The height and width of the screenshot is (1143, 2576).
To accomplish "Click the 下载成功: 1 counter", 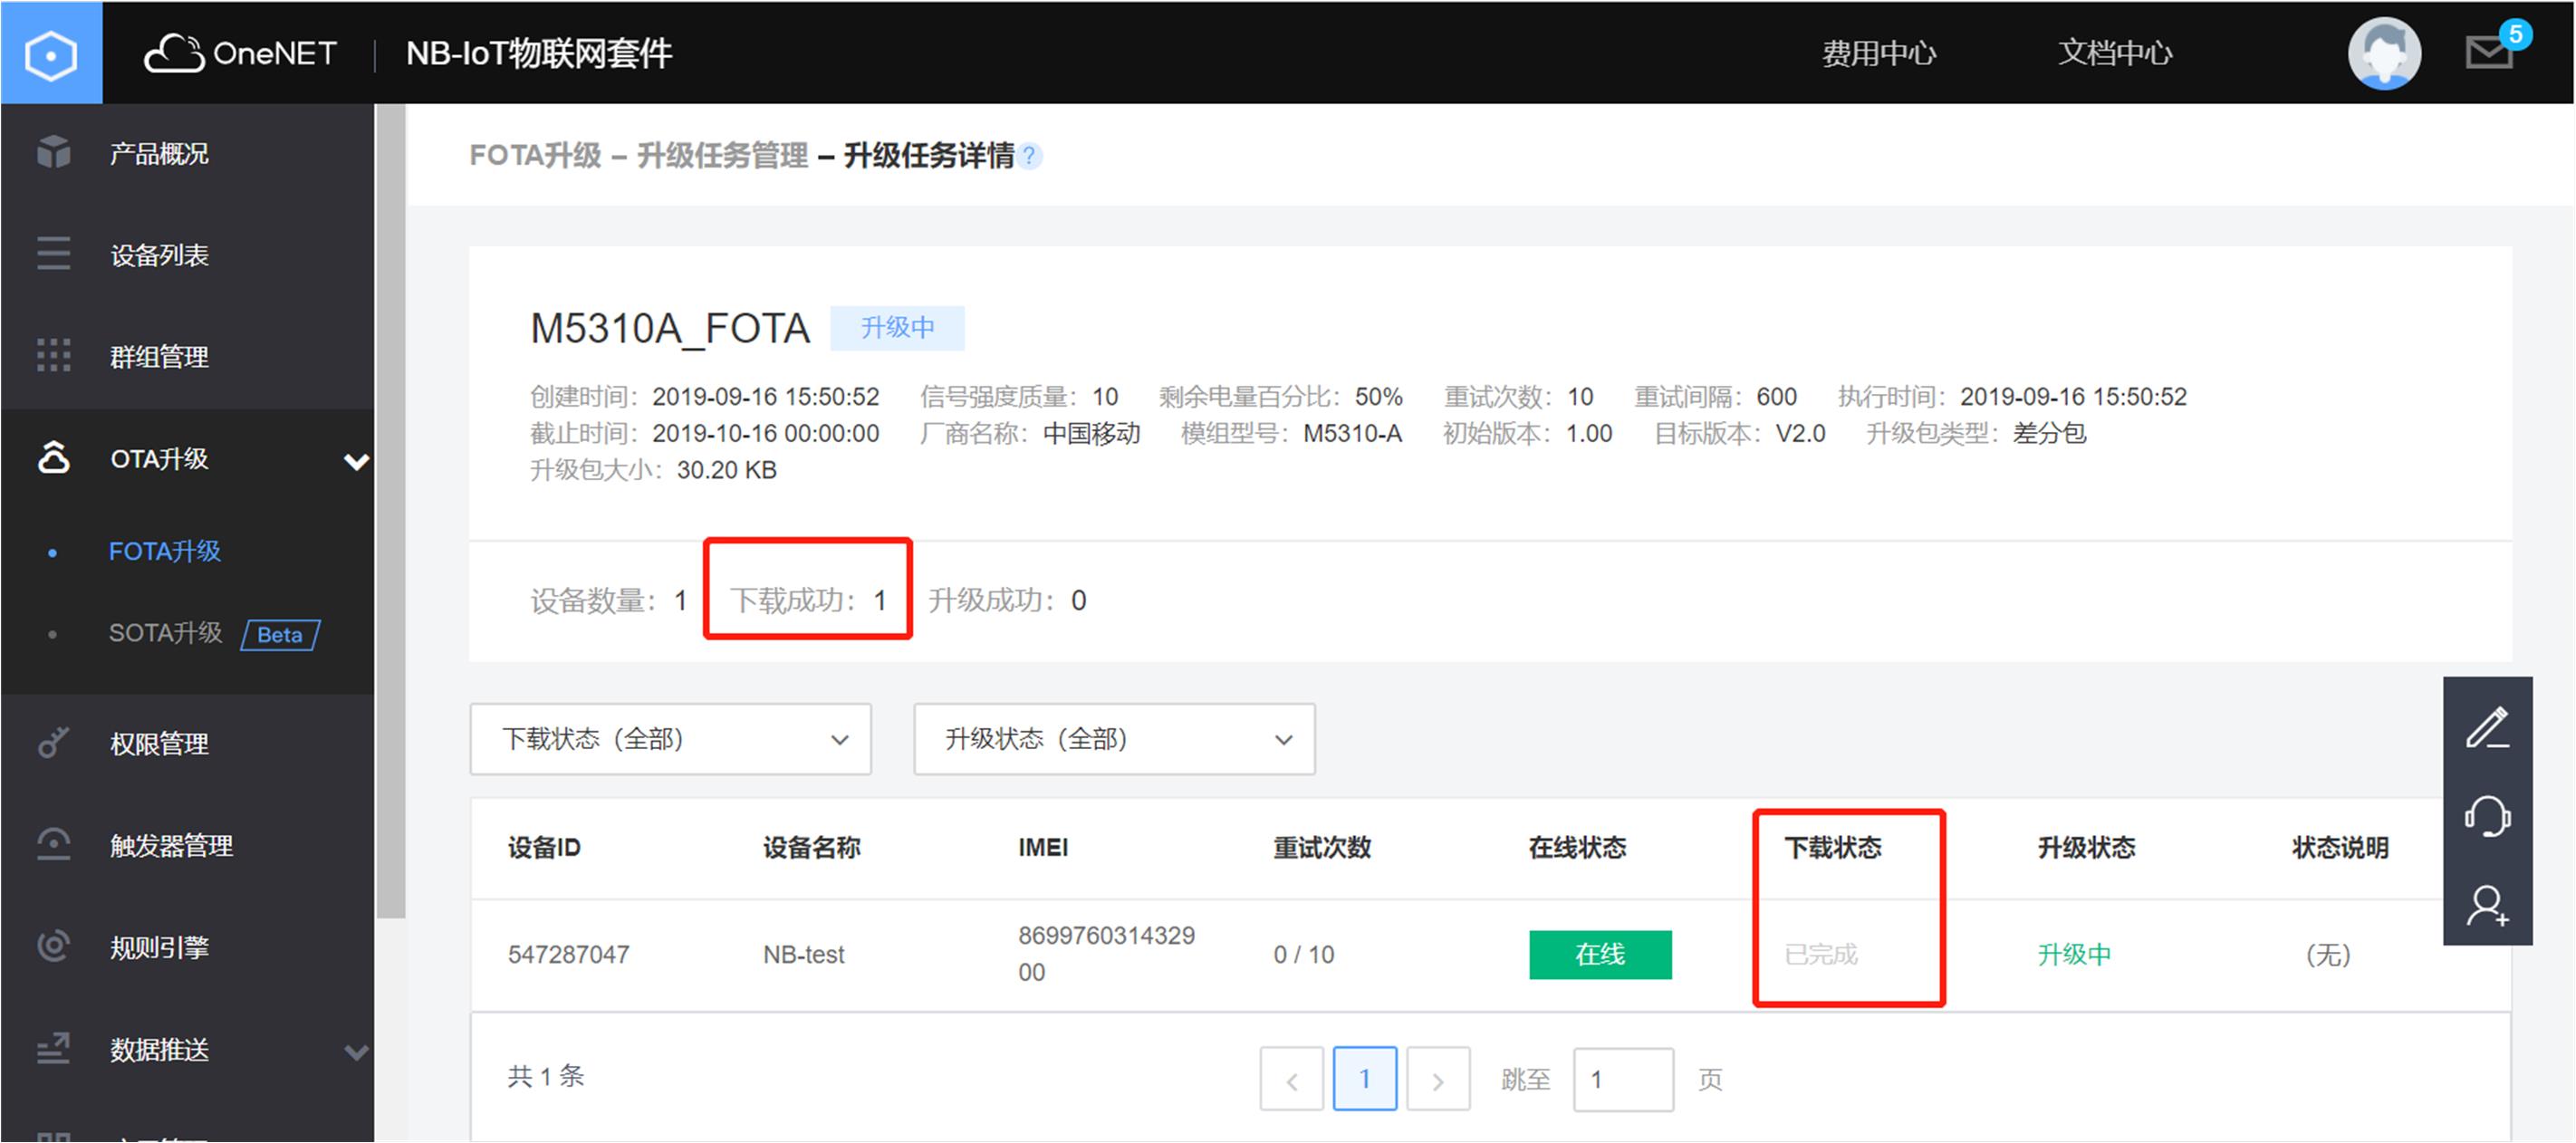I will 808,600.
